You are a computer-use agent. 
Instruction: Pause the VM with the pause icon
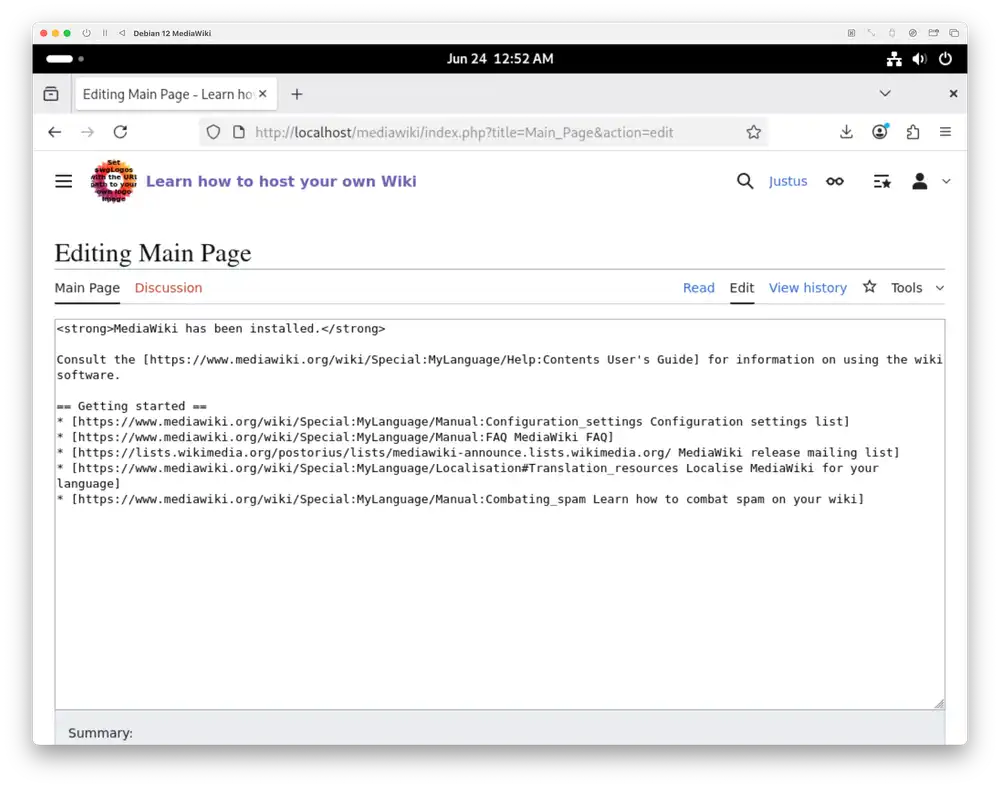[x=105, y=33]
